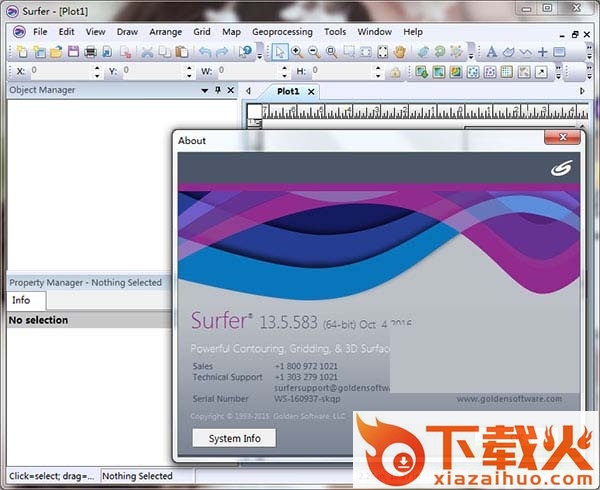This screenshot has width=600, height=490.
Task: Click the Save disk icon
Action: coord(73,51)
